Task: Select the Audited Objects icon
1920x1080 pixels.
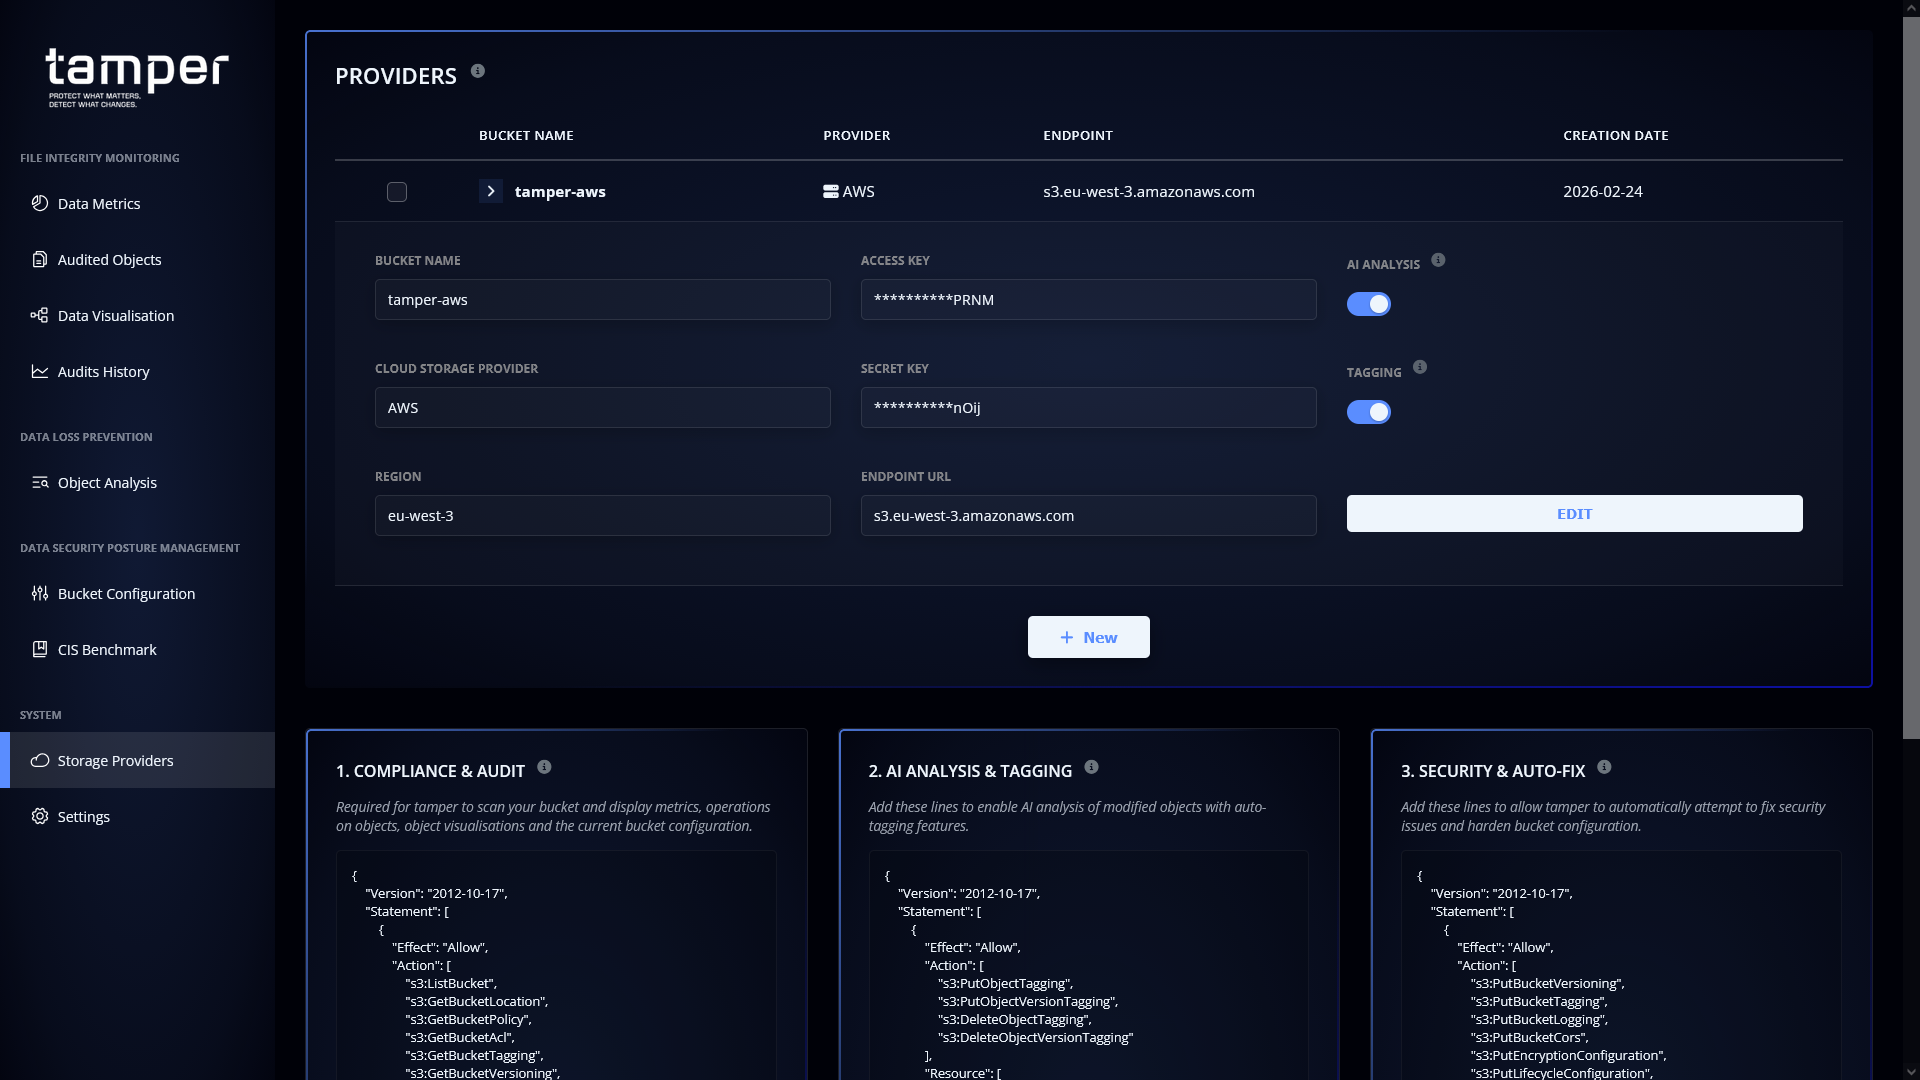Action: pos(40,259)
